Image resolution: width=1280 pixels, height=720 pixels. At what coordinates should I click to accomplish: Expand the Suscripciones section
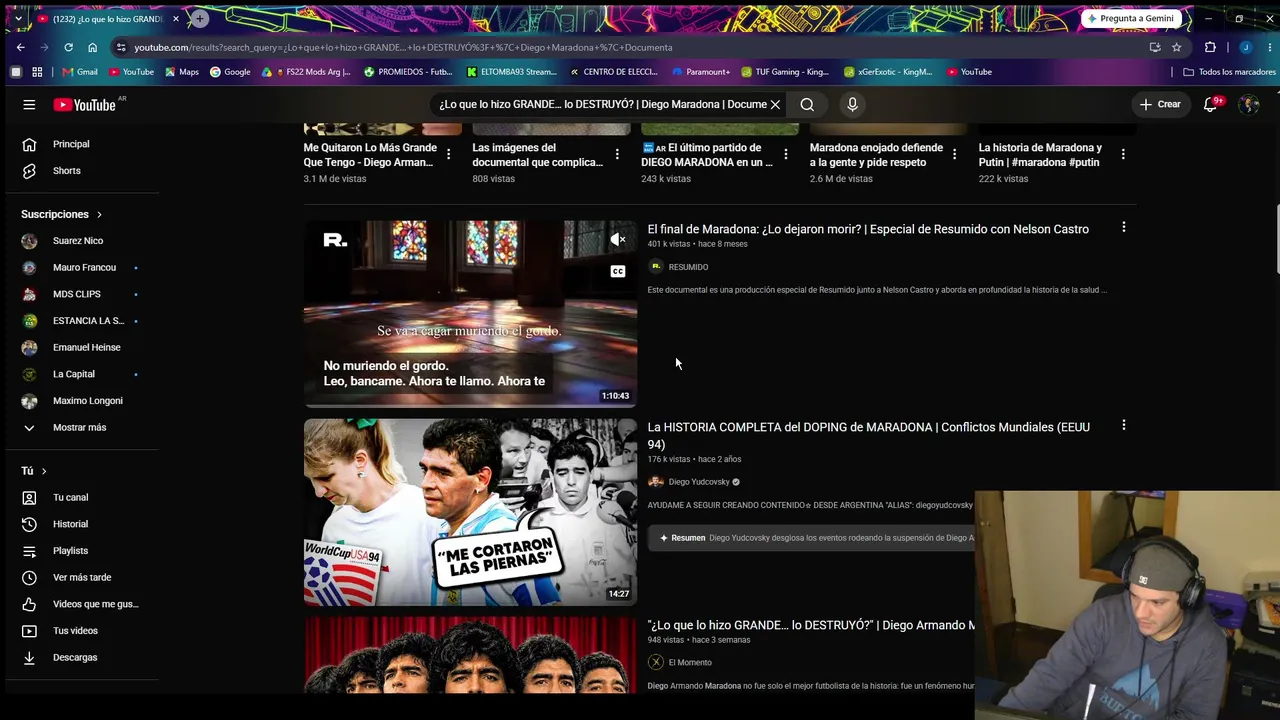[62, 214]
